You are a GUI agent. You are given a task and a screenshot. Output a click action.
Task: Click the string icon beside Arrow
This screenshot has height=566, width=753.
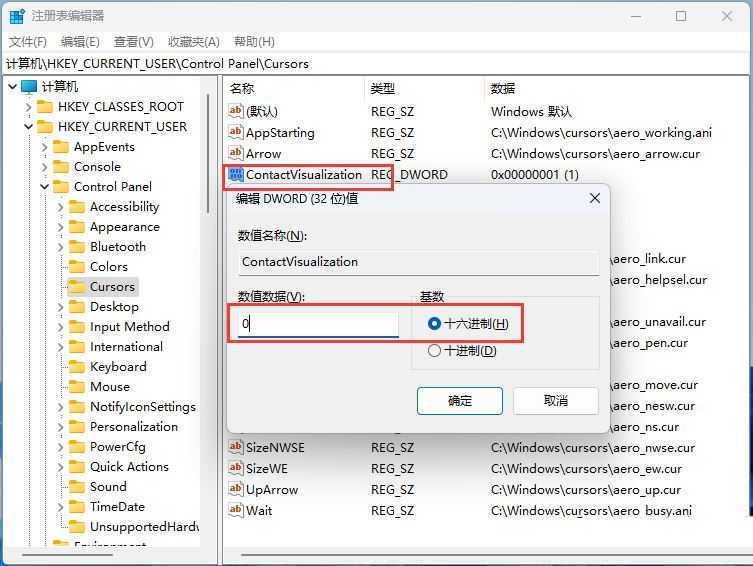click(235, 154)
